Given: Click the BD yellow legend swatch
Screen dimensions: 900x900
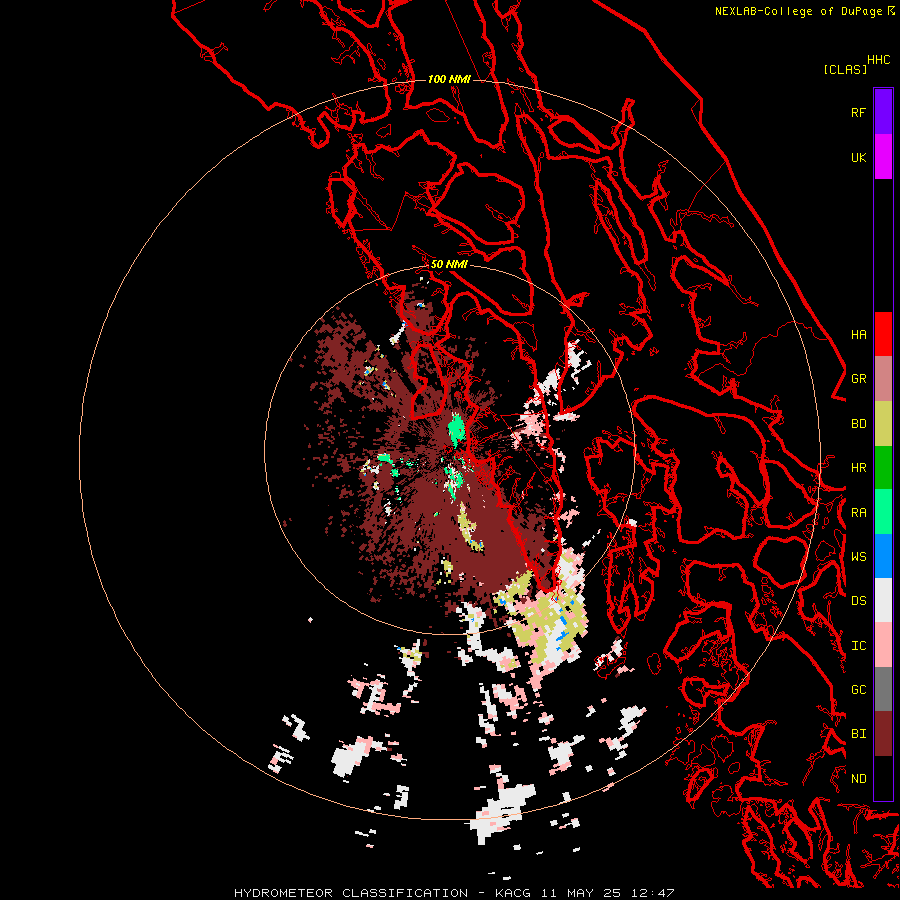Looking at the screenshot, I should (883, 424).
